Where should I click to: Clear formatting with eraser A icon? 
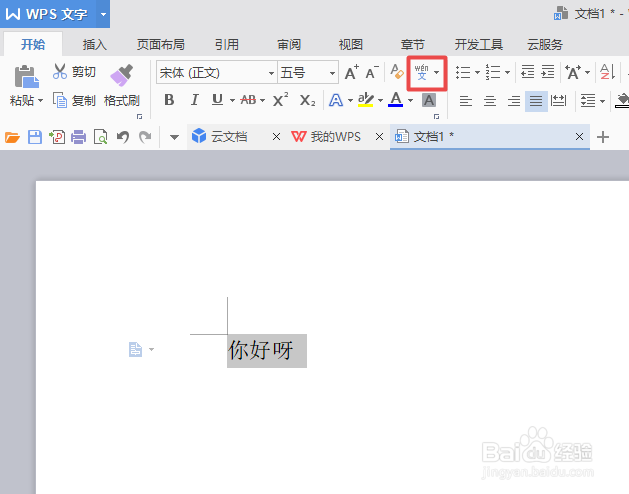pos(397,72)
